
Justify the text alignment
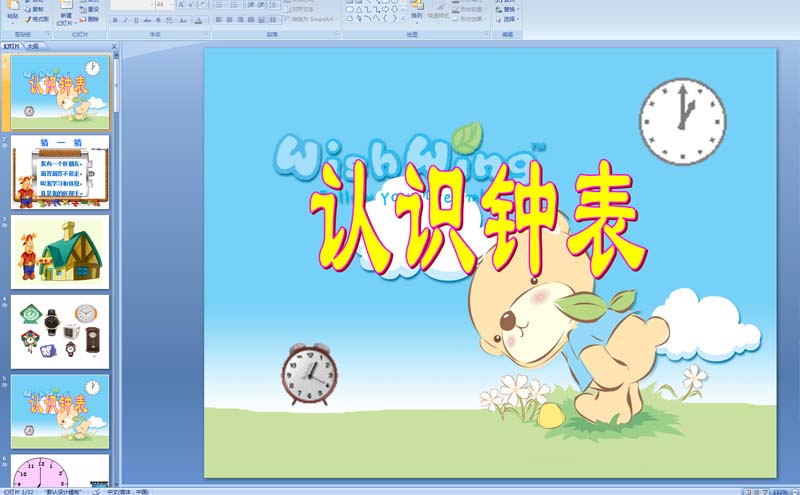(x=251, y=19)
